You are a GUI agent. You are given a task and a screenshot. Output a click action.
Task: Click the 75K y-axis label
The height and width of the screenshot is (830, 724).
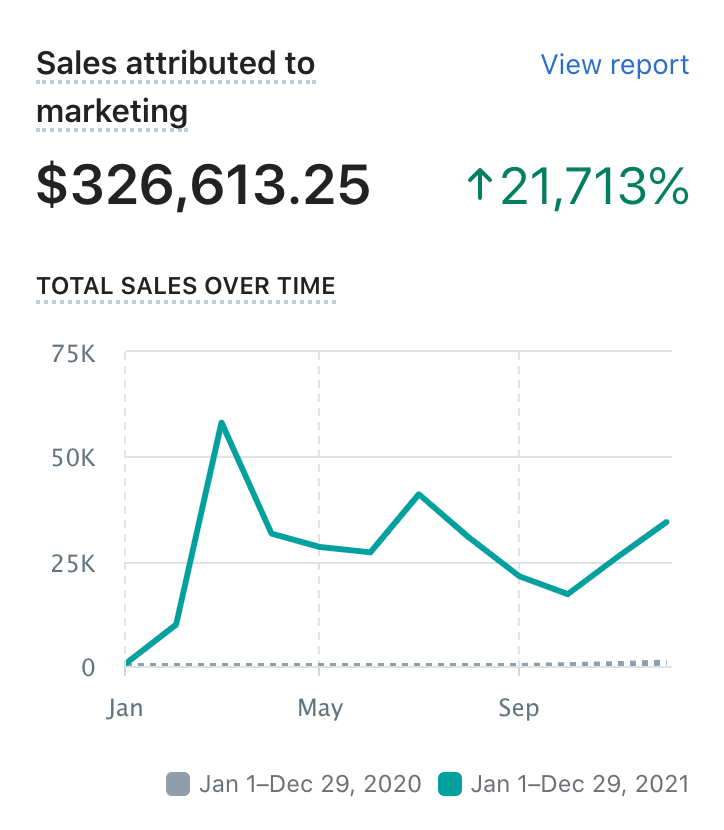point(76,353)
